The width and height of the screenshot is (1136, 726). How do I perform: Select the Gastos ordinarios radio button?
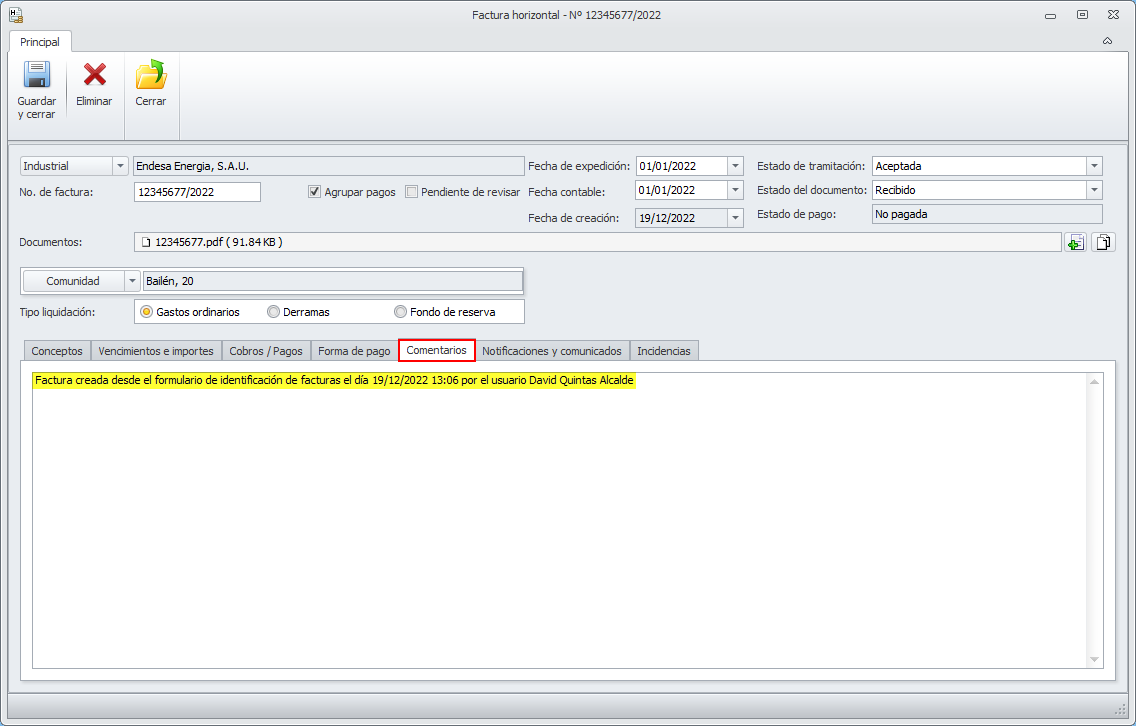click(146, 312)
